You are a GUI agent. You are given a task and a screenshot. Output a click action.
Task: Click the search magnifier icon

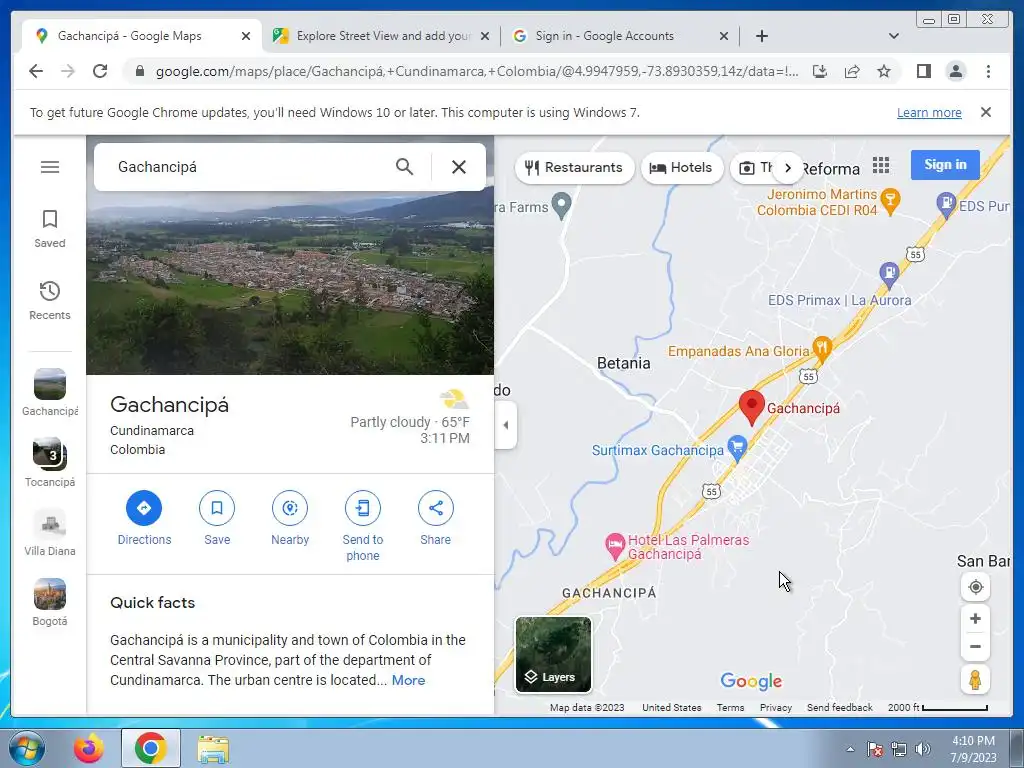pos(404,167)
